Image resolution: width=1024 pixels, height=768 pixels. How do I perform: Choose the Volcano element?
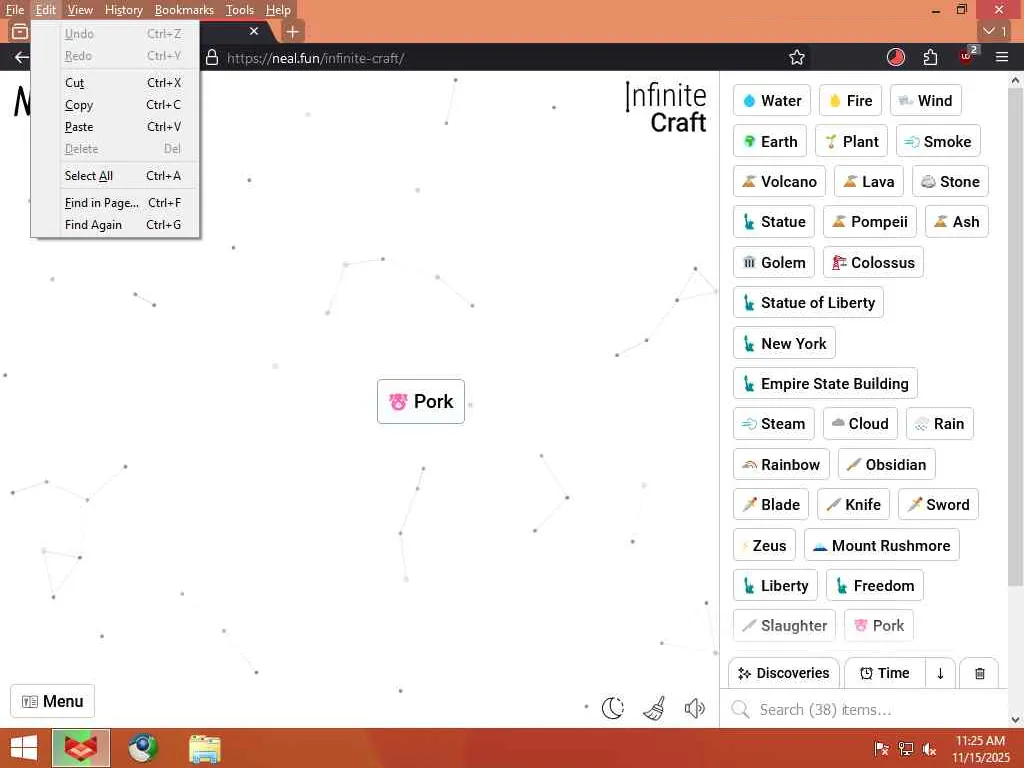(x=779, y=182)
